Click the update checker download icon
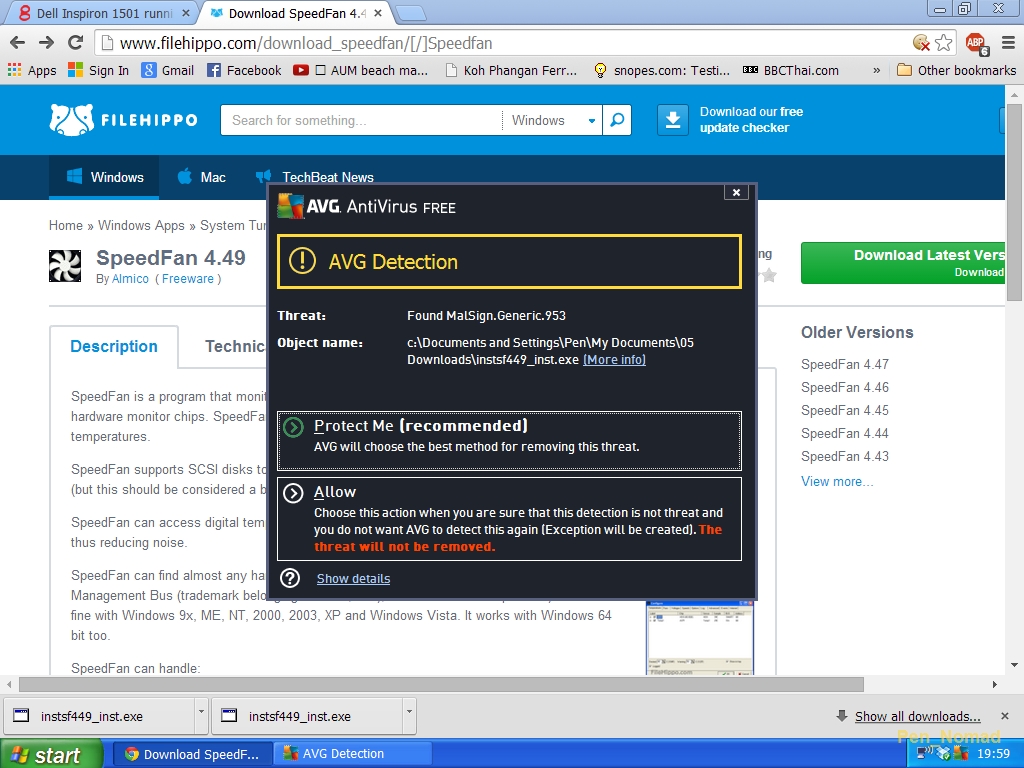The height and width of the screenshot is (768, 1024). [x=673, y=120]
